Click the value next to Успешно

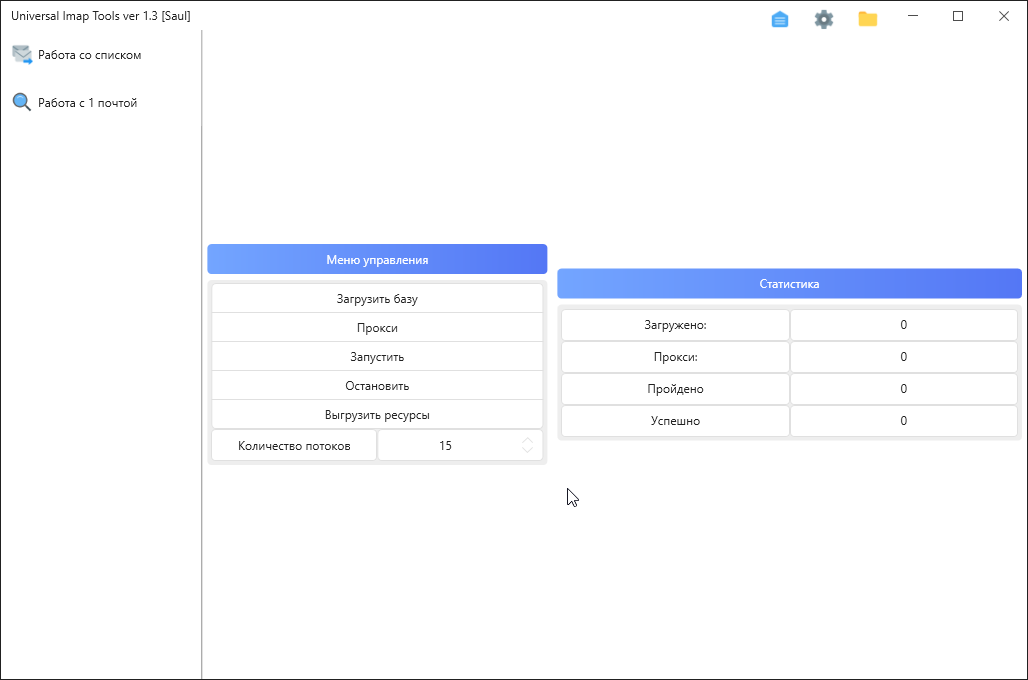tap(903, 421)
